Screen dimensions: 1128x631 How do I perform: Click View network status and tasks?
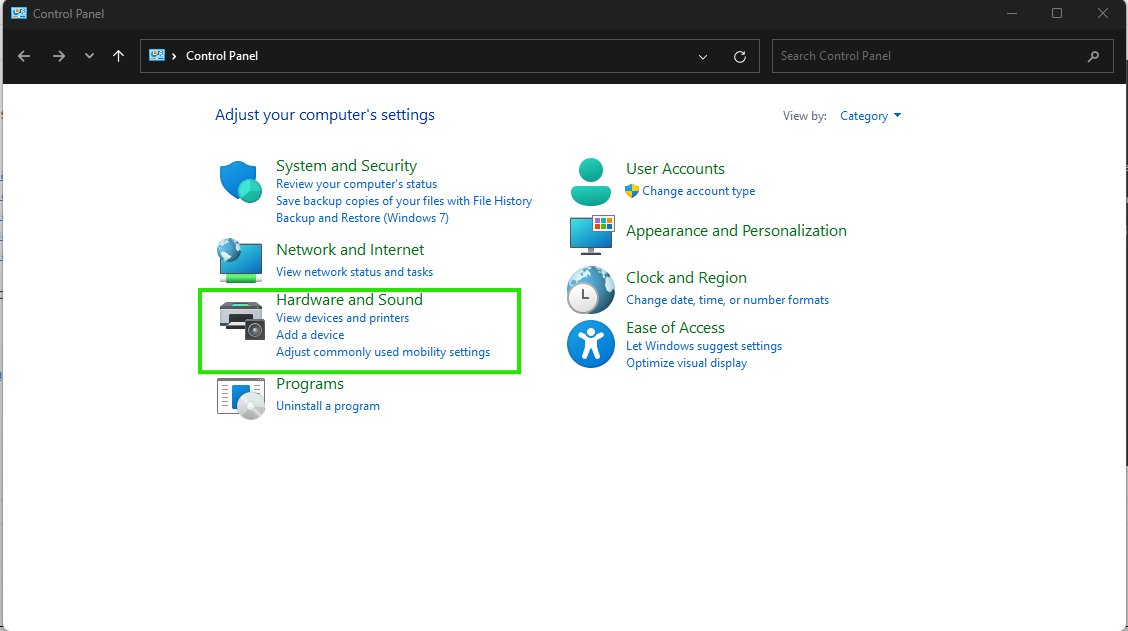354,272
